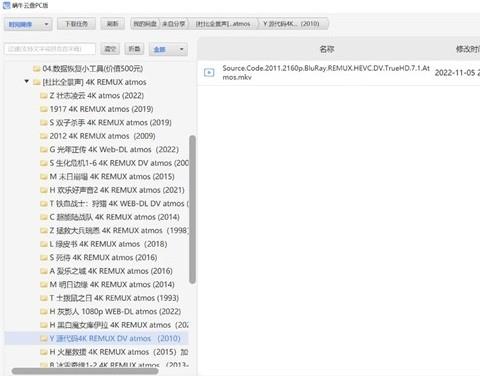Open 'L 绿皮书 4K REMUX atmos (2018)'

[108, 244]
